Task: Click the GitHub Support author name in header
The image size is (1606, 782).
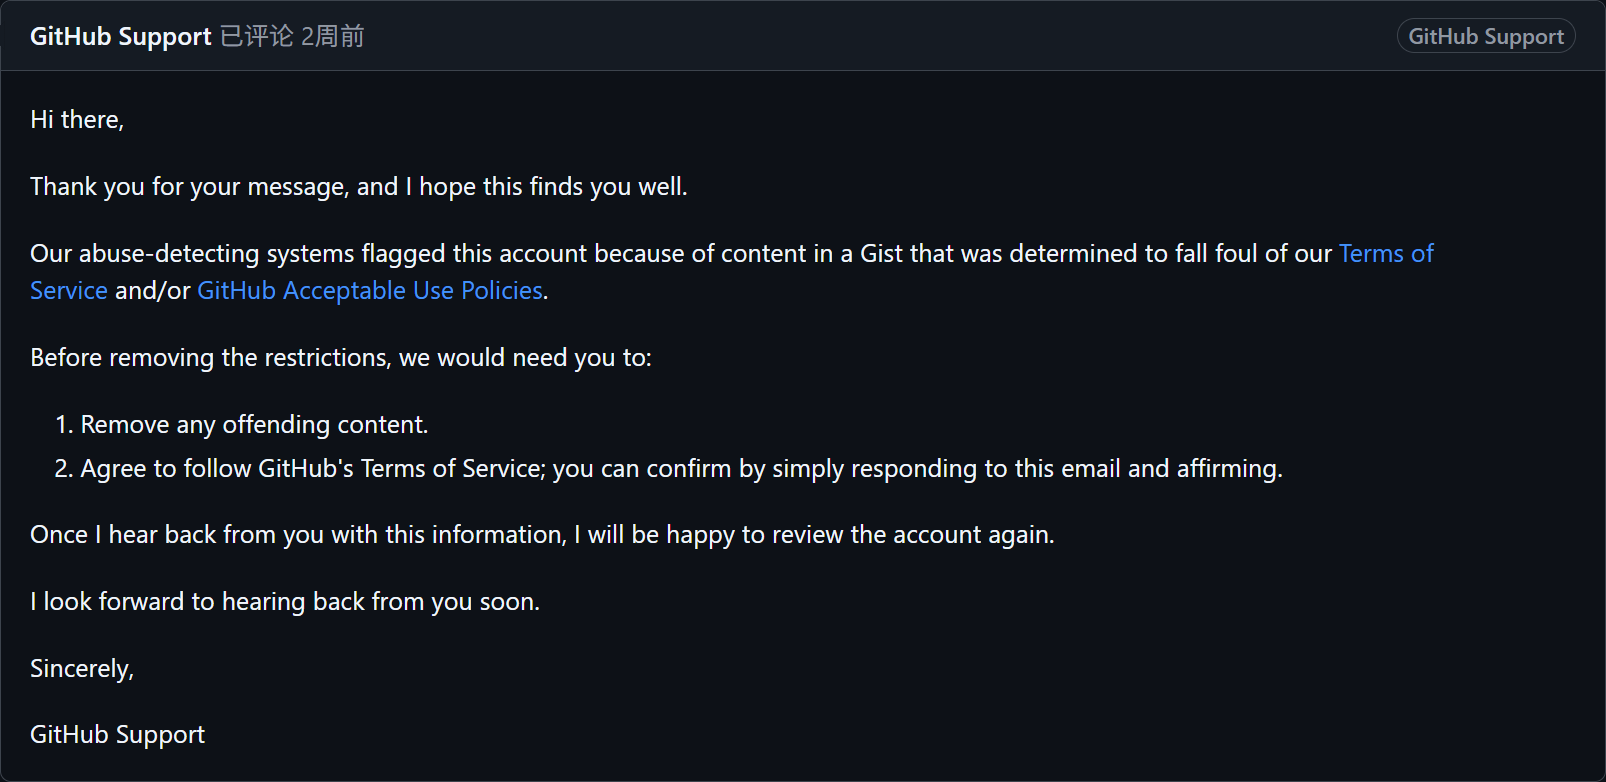Action: pos(121,36)
